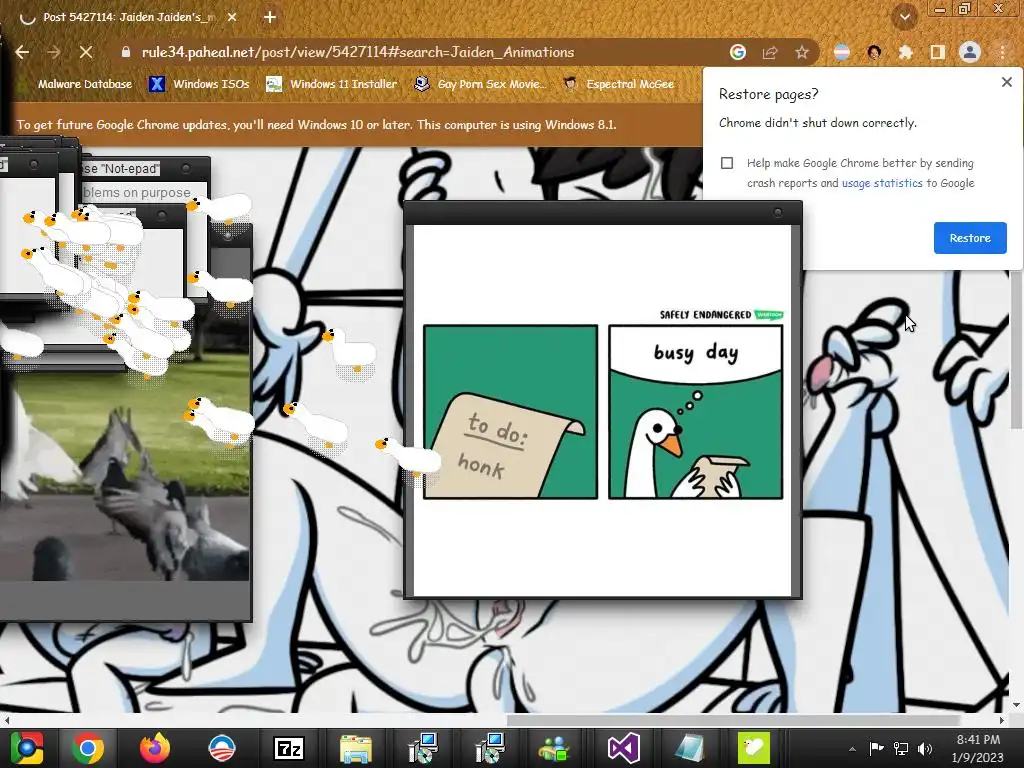
Task: Open the Windows 11 Installer bookmark
Action: click(x=332, y=84)
